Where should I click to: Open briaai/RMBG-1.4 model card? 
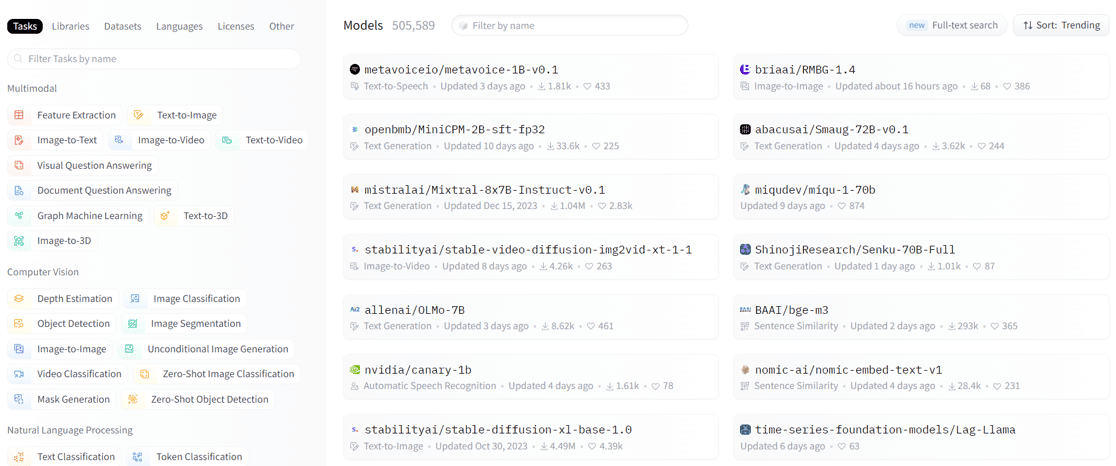click(x=921, y=77)
